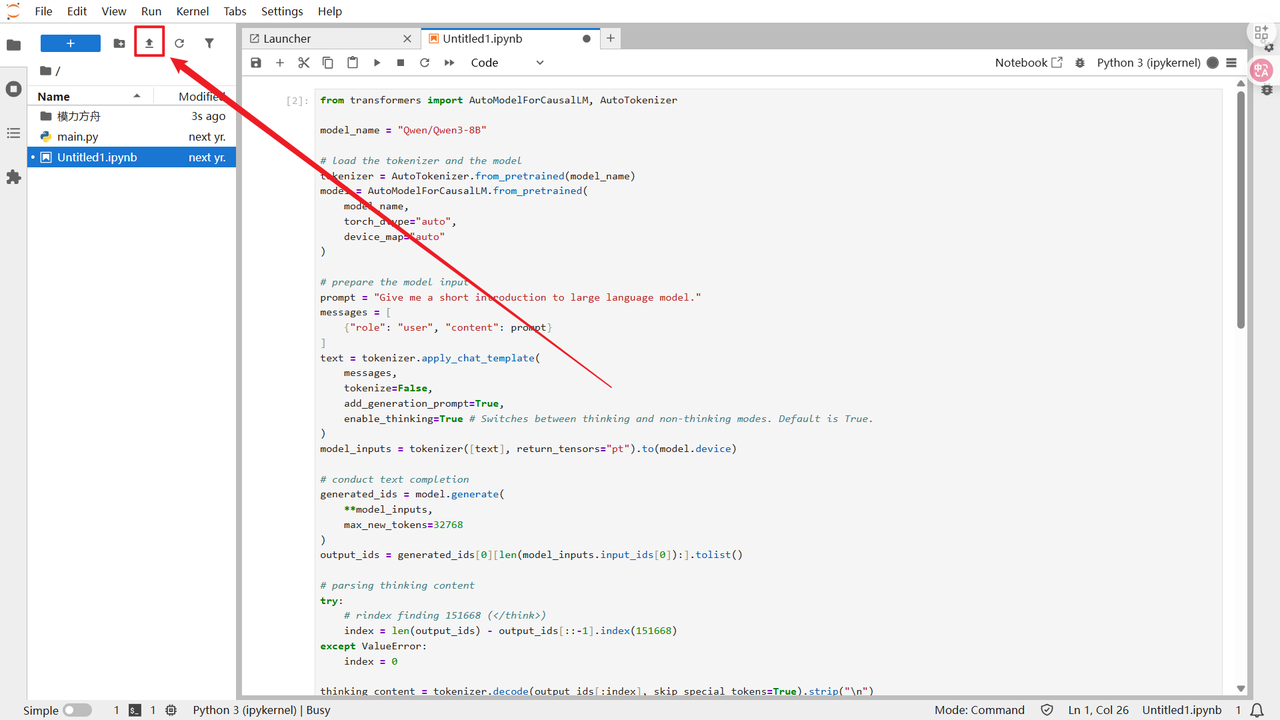The height and width of the screenshot is (720, 1280).
Task: Close the Launcher tab
Action: click(407, 38)
